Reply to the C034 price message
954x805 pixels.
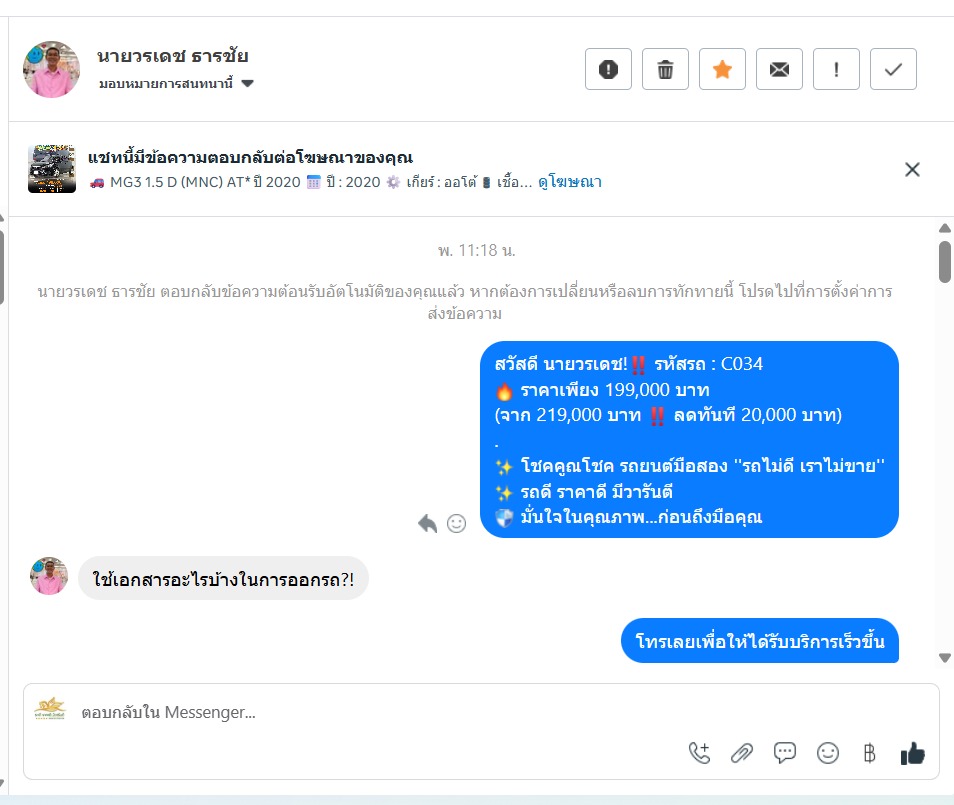pos(428,523)
